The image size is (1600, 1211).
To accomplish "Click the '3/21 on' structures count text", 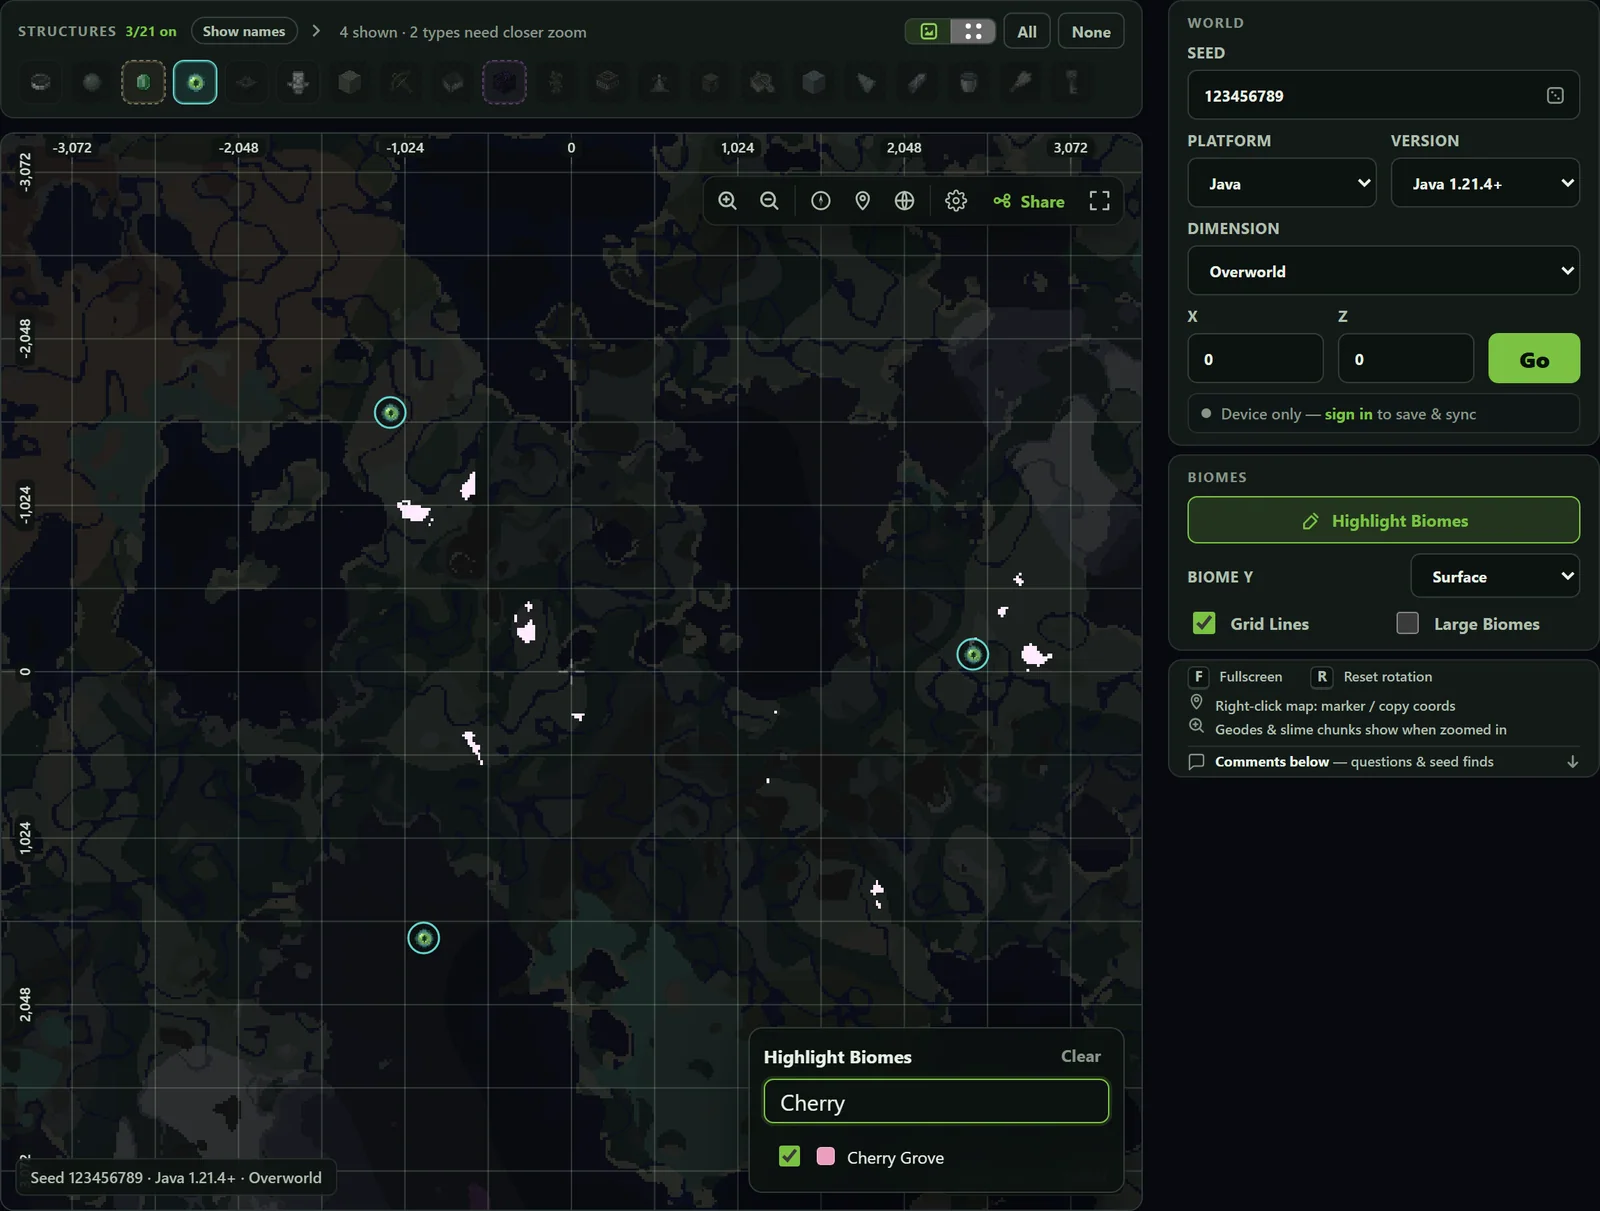I will coord(151,31).
